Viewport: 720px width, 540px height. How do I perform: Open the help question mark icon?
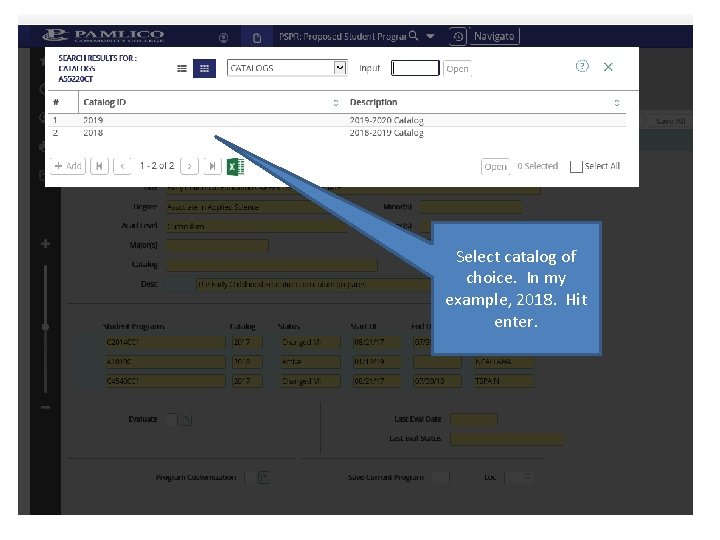pos(582,66)
